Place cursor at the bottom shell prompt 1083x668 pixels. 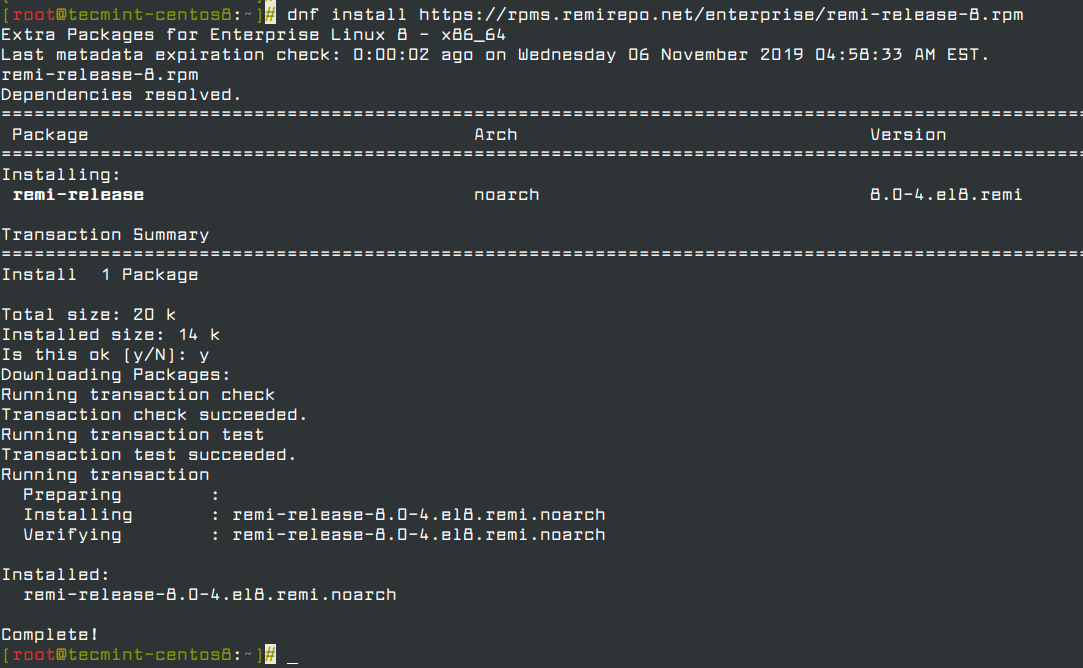[292, 655]
